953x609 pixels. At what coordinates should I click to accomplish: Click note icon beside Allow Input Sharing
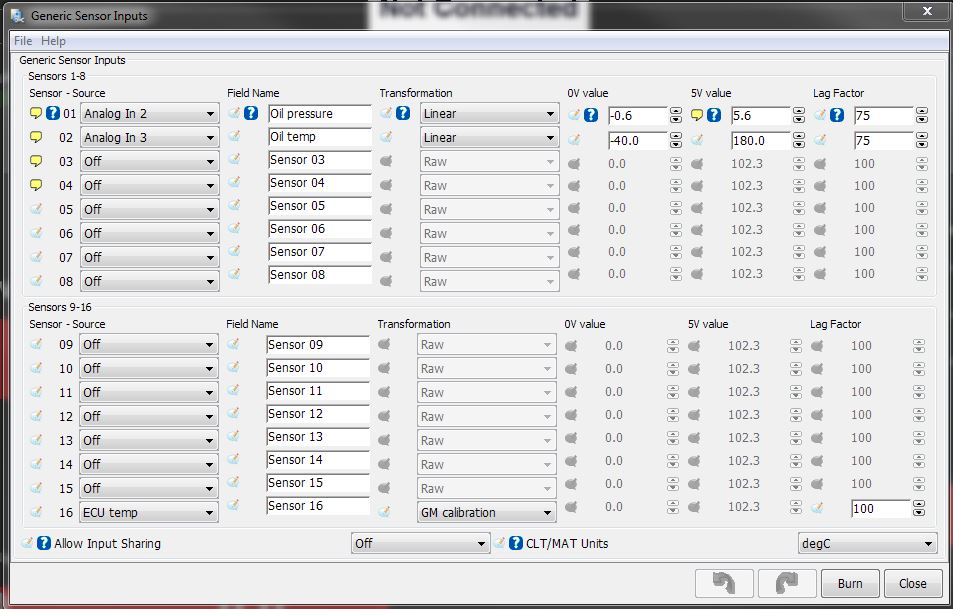click(27, 542)
